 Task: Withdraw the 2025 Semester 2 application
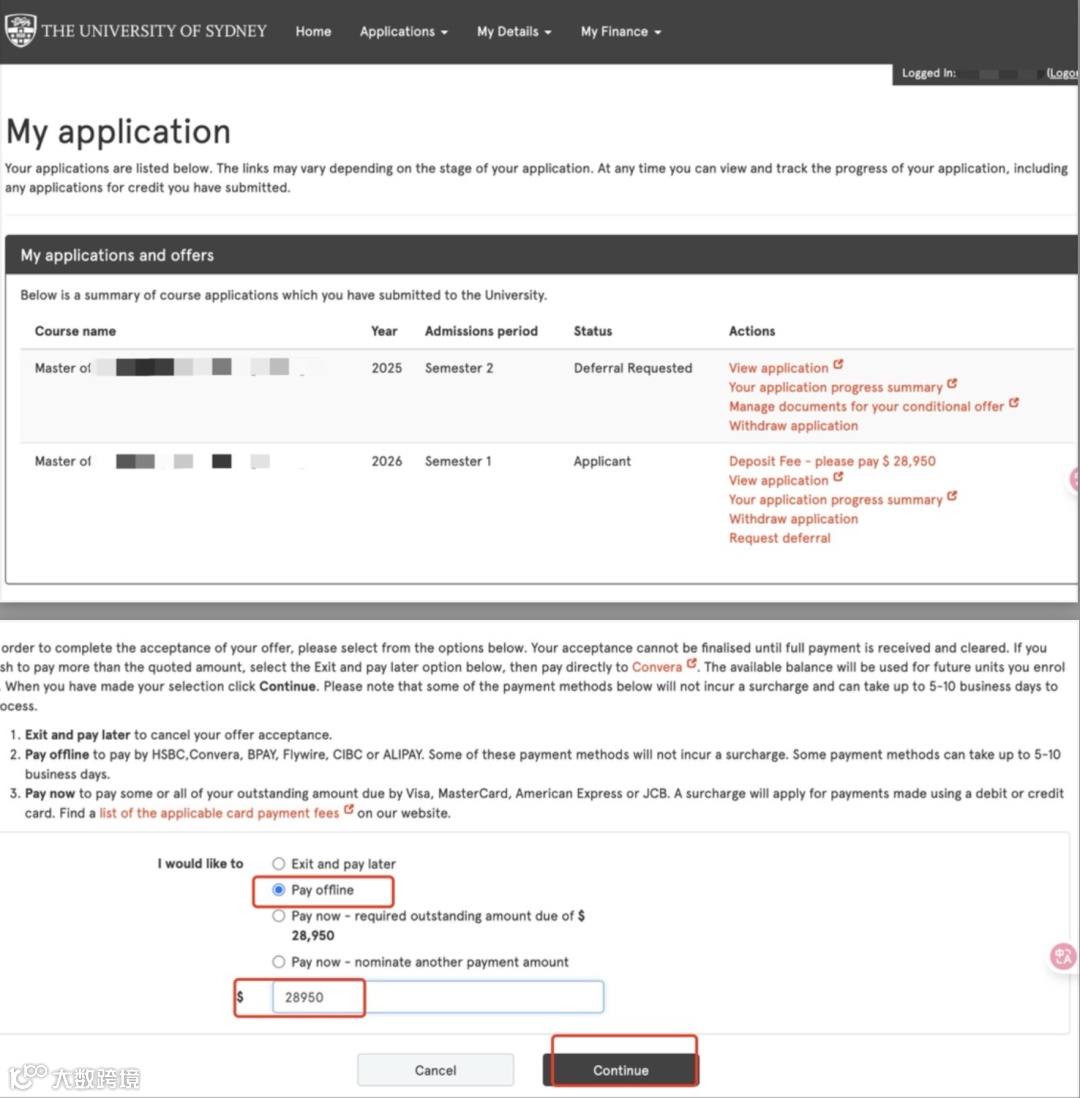pyautogui.click(x=793, y=426)
